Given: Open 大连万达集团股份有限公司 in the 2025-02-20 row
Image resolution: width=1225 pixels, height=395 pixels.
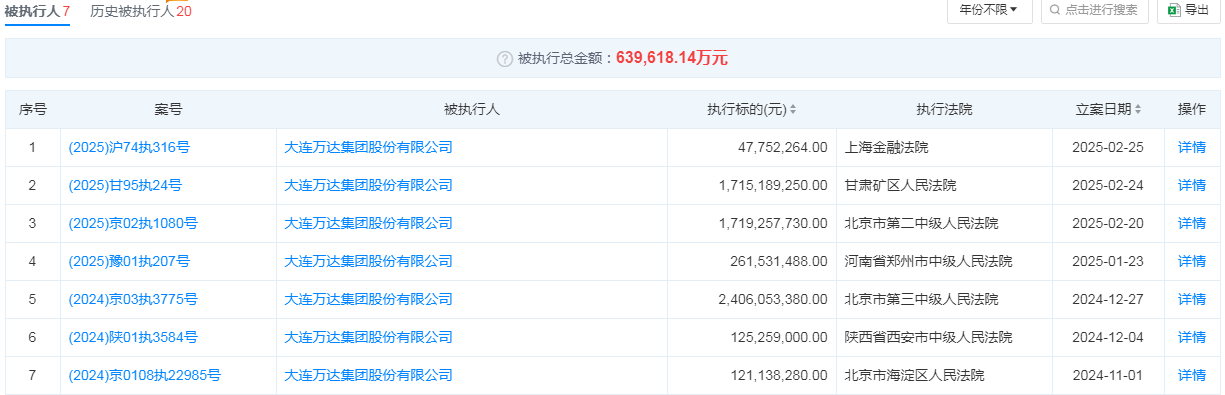Looking at the screenshot, I should tap(369, 223).
